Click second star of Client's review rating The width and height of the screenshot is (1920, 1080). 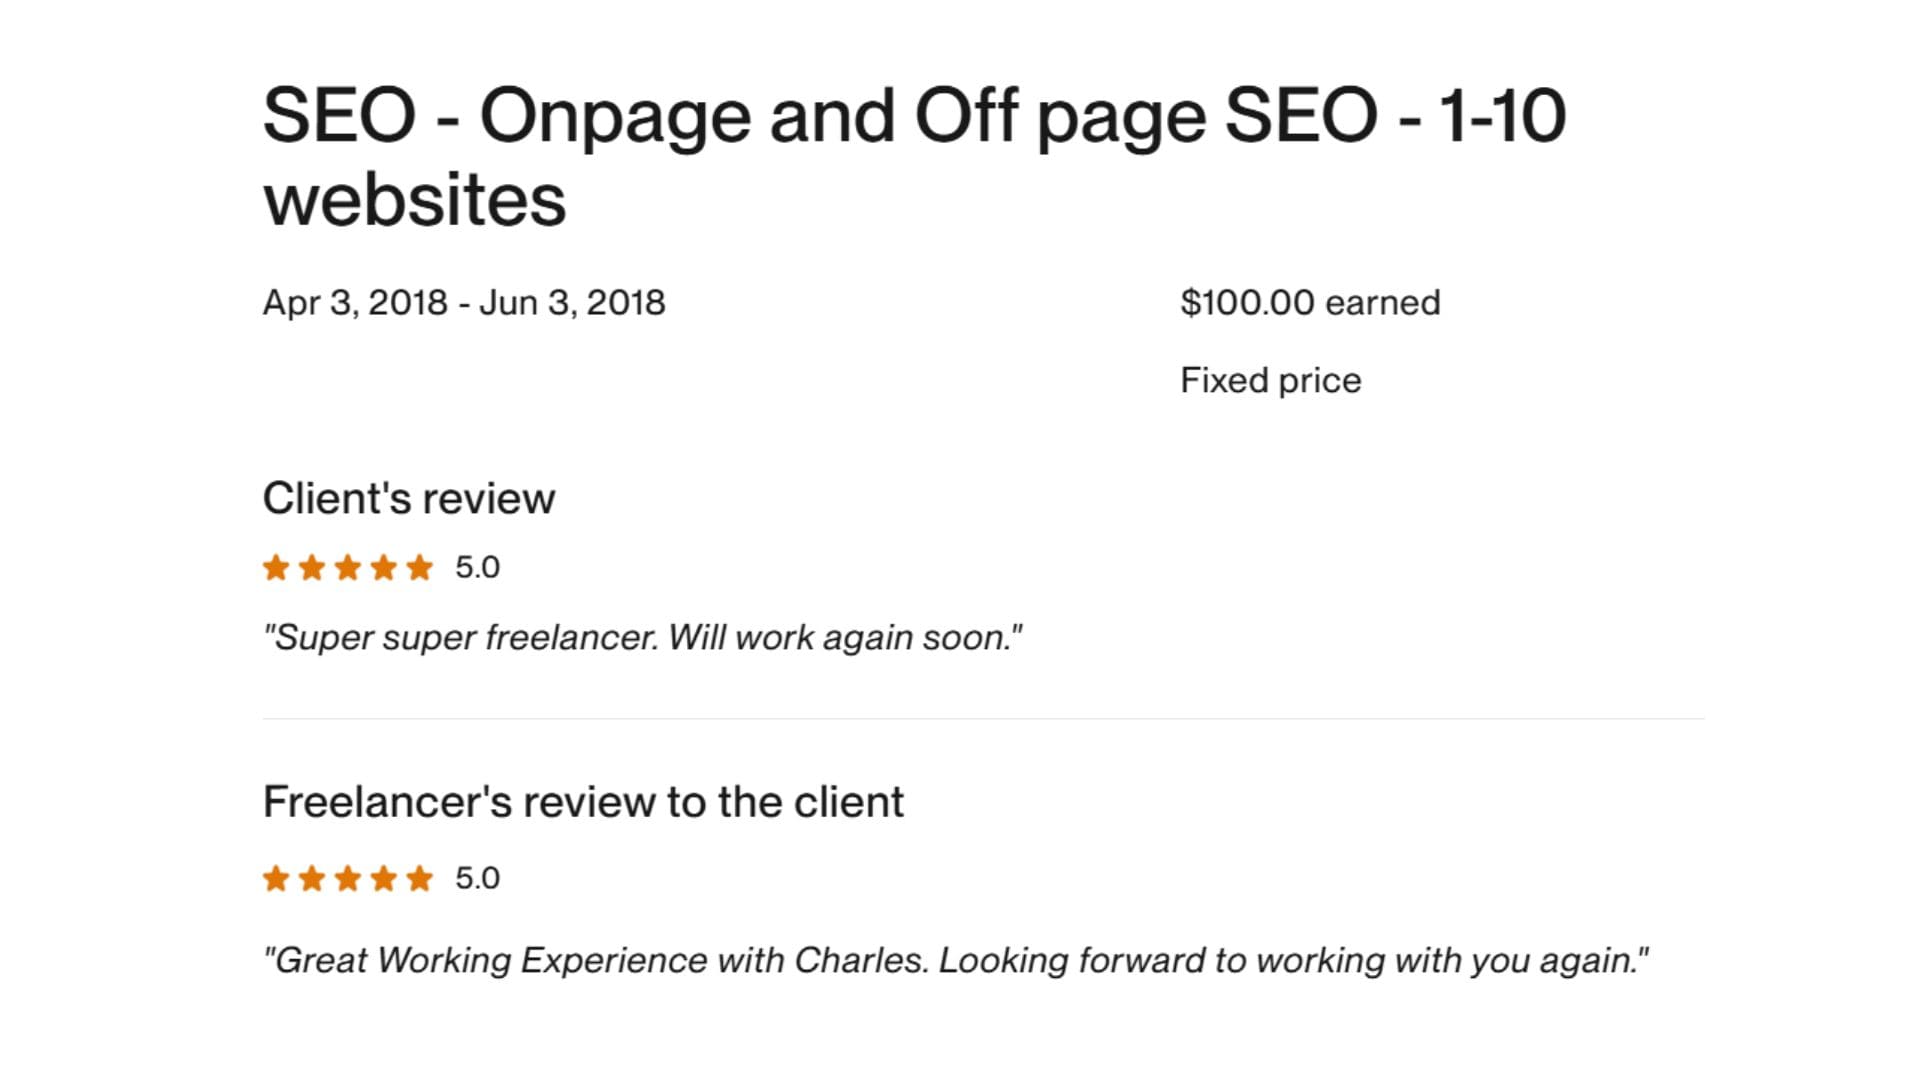[x=312, y=568]
